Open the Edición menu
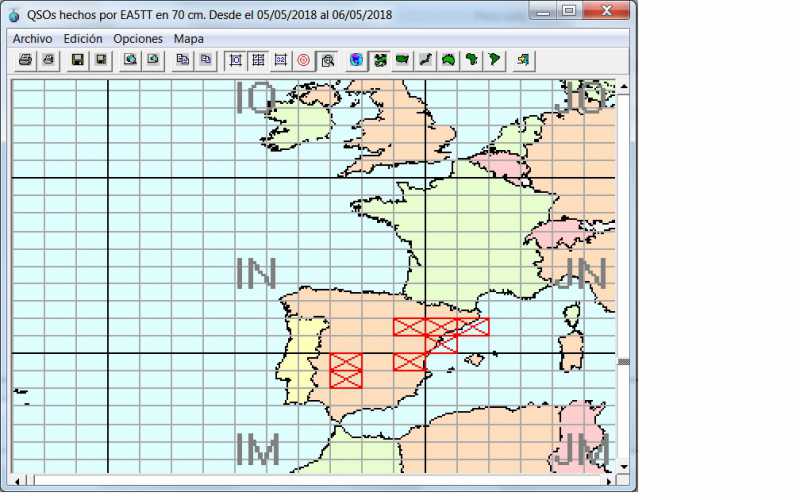 click(83, 39)
